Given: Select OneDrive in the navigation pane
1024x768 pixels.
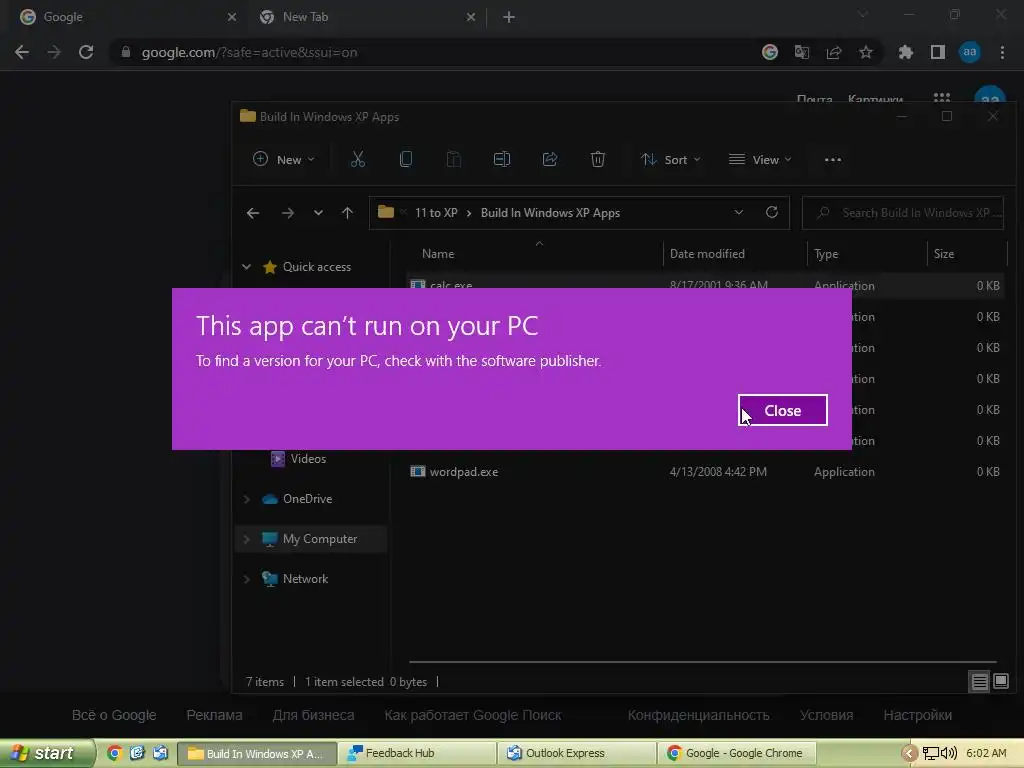Looking at the screenshot, I should click(x=308, y=499).
